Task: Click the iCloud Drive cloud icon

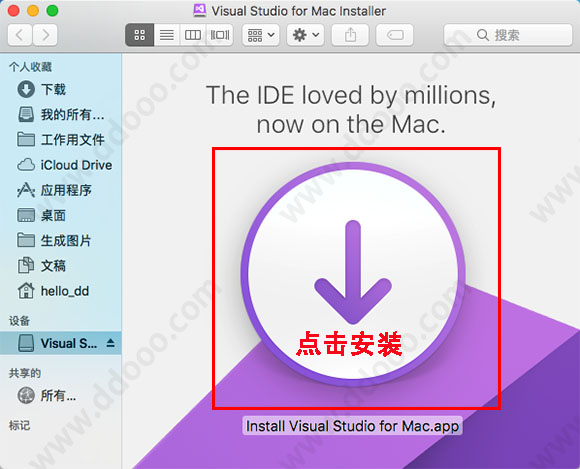Action: tap(26, 165)
